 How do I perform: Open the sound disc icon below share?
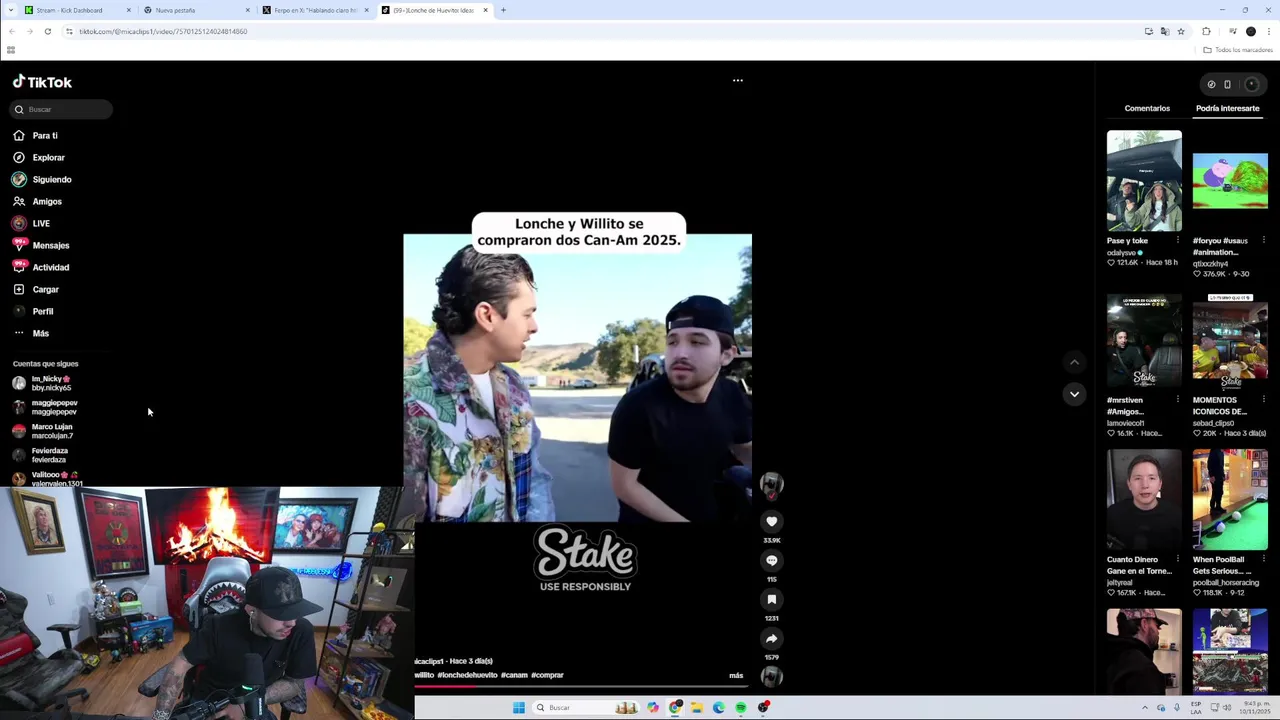(x=771, y=676)
